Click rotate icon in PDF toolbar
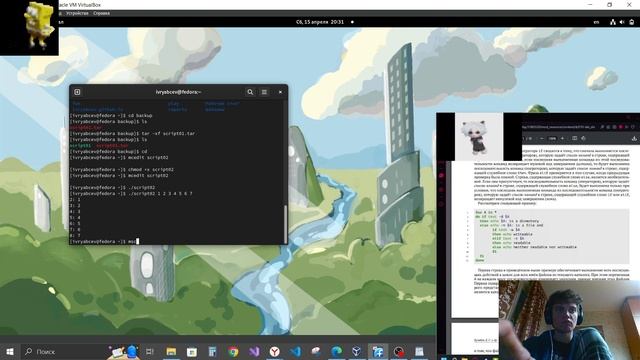Viewport: 640px width, 360px height. coord(583,138)
